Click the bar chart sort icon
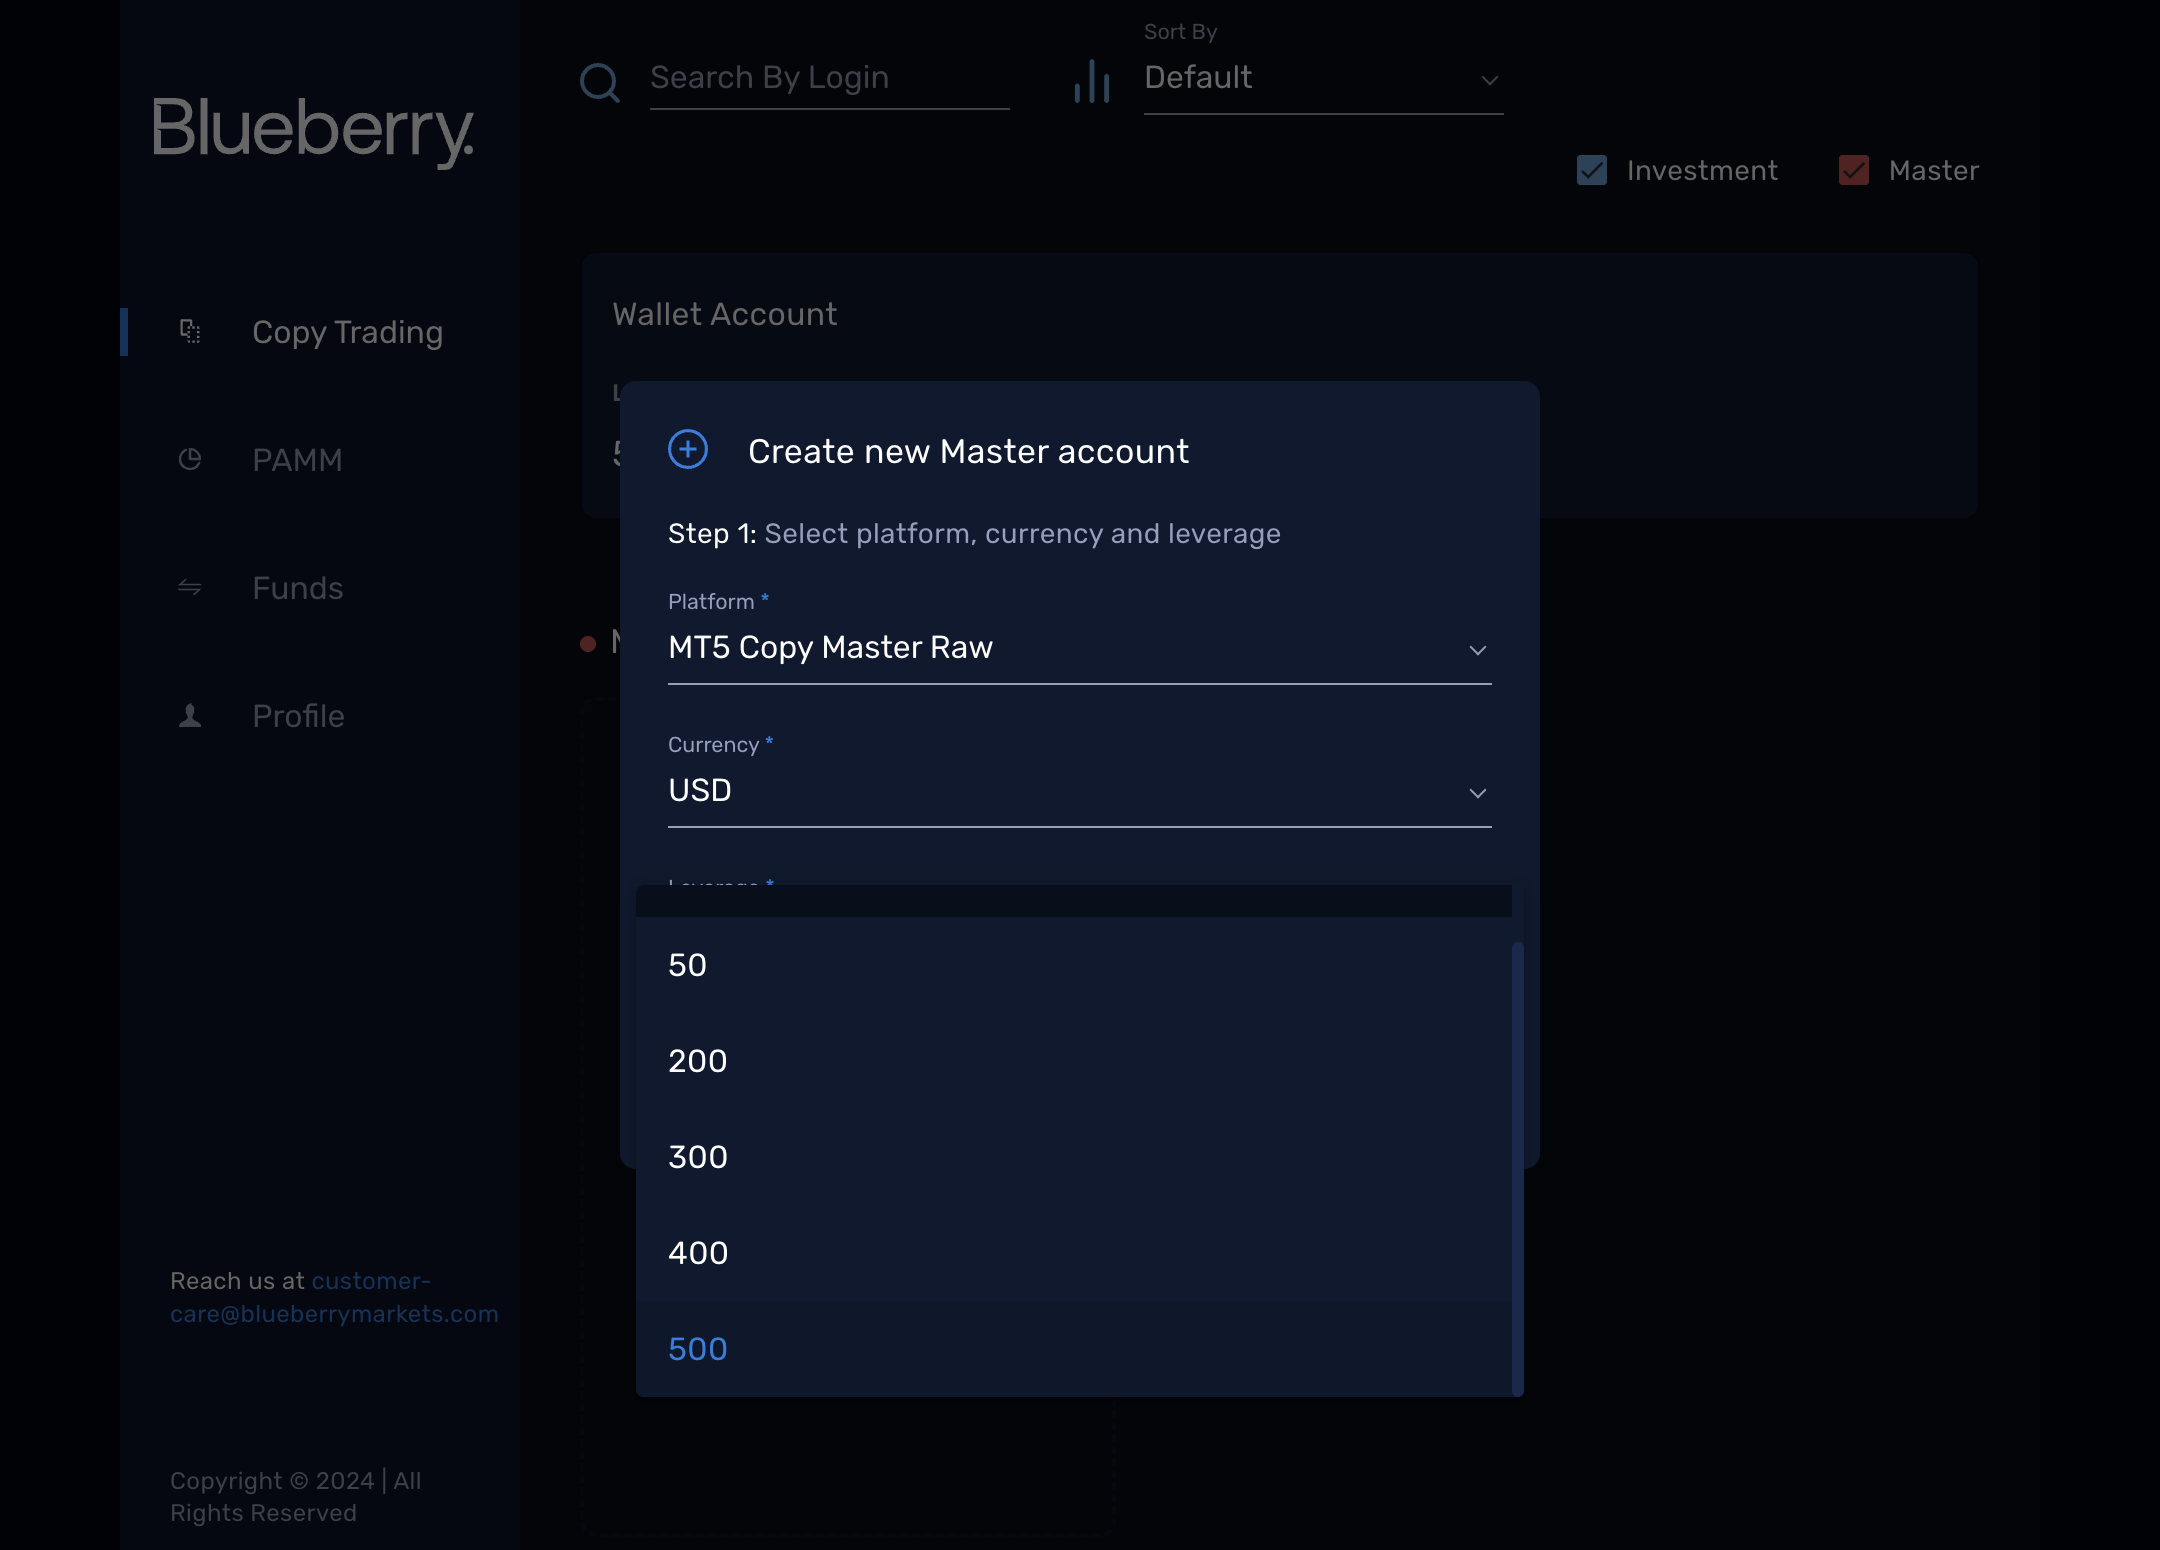 (x=1092, y=81)
